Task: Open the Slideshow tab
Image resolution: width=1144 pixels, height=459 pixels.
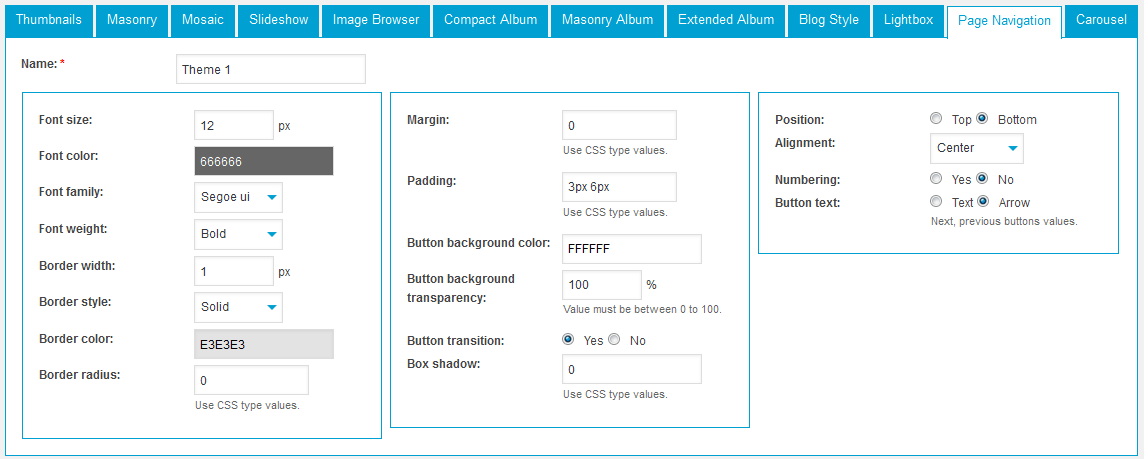Action: [279, 20]
